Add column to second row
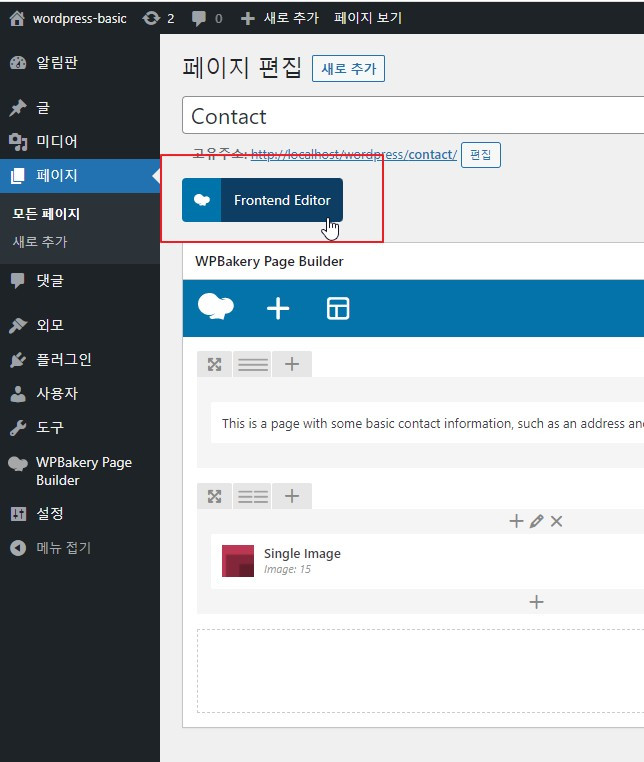 pos(292,496)
